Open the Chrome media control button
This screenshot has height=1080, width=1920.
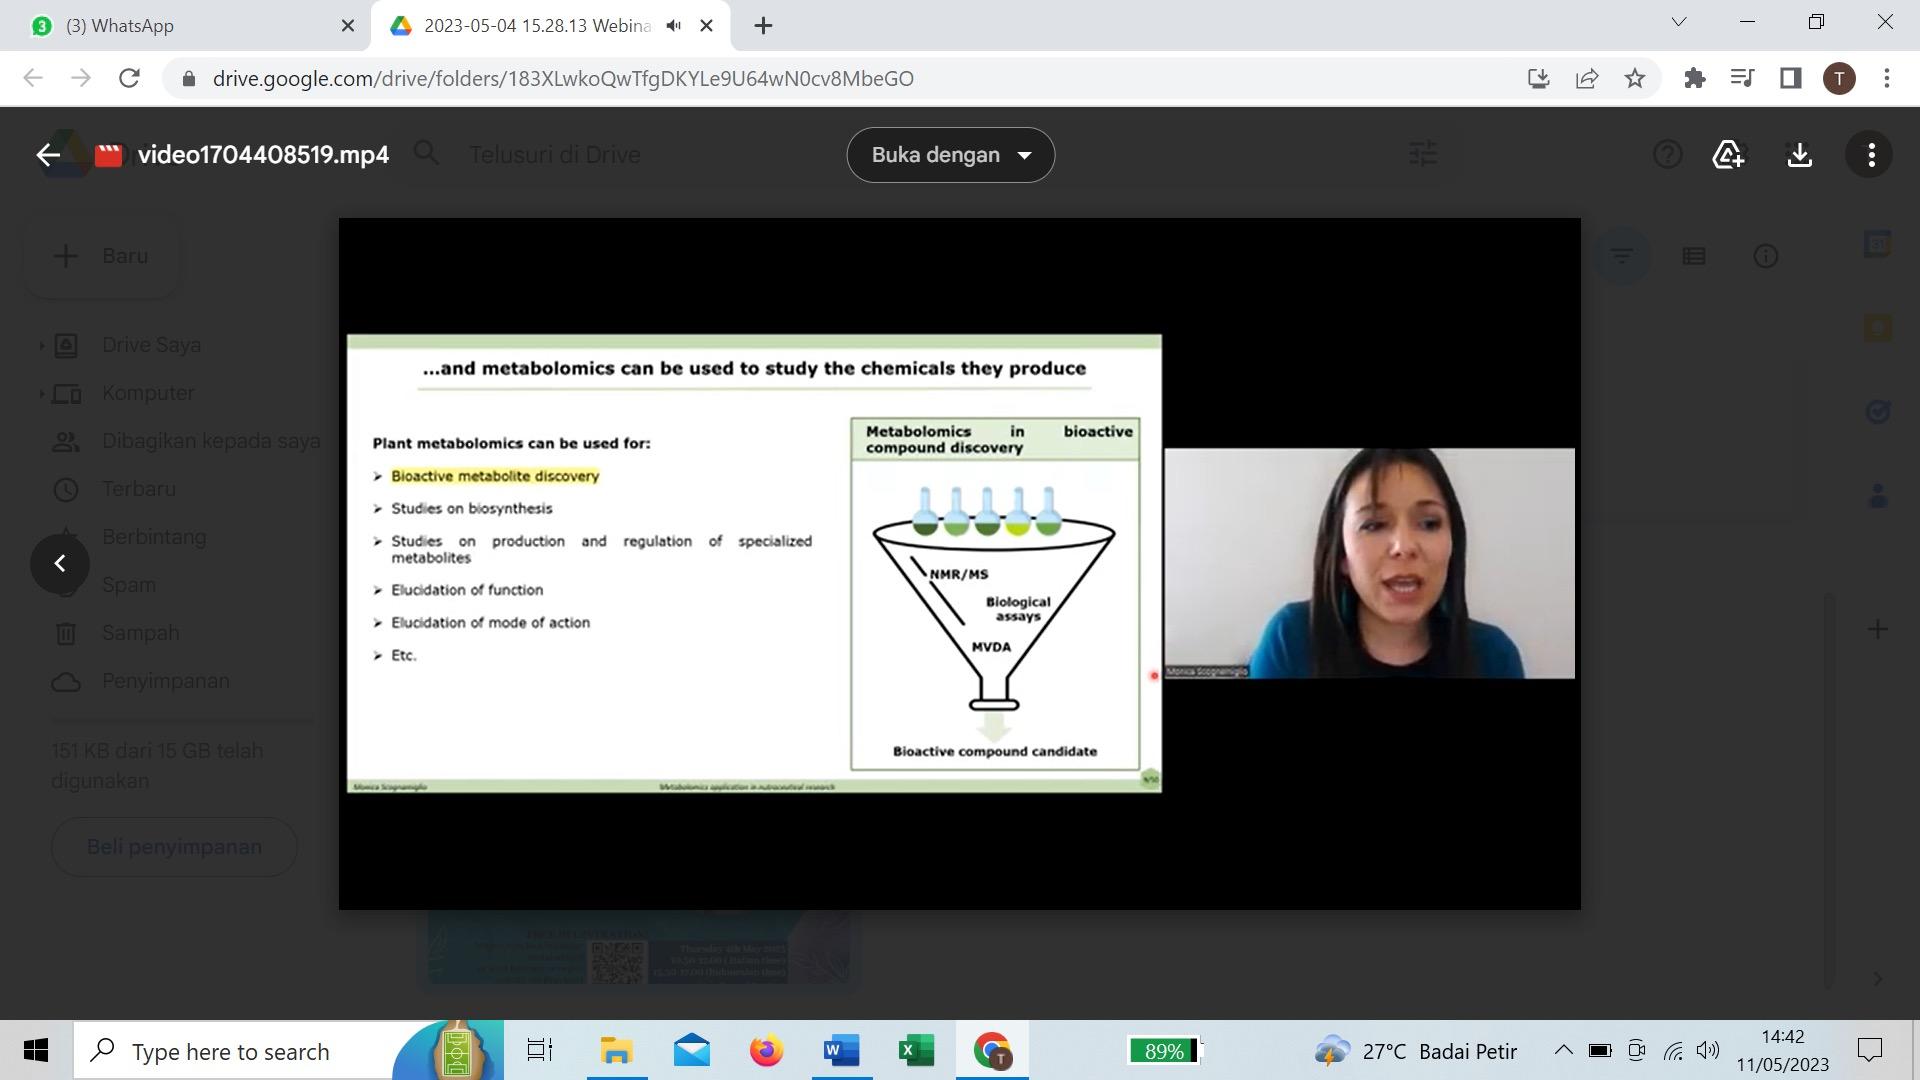point(1742,78)
